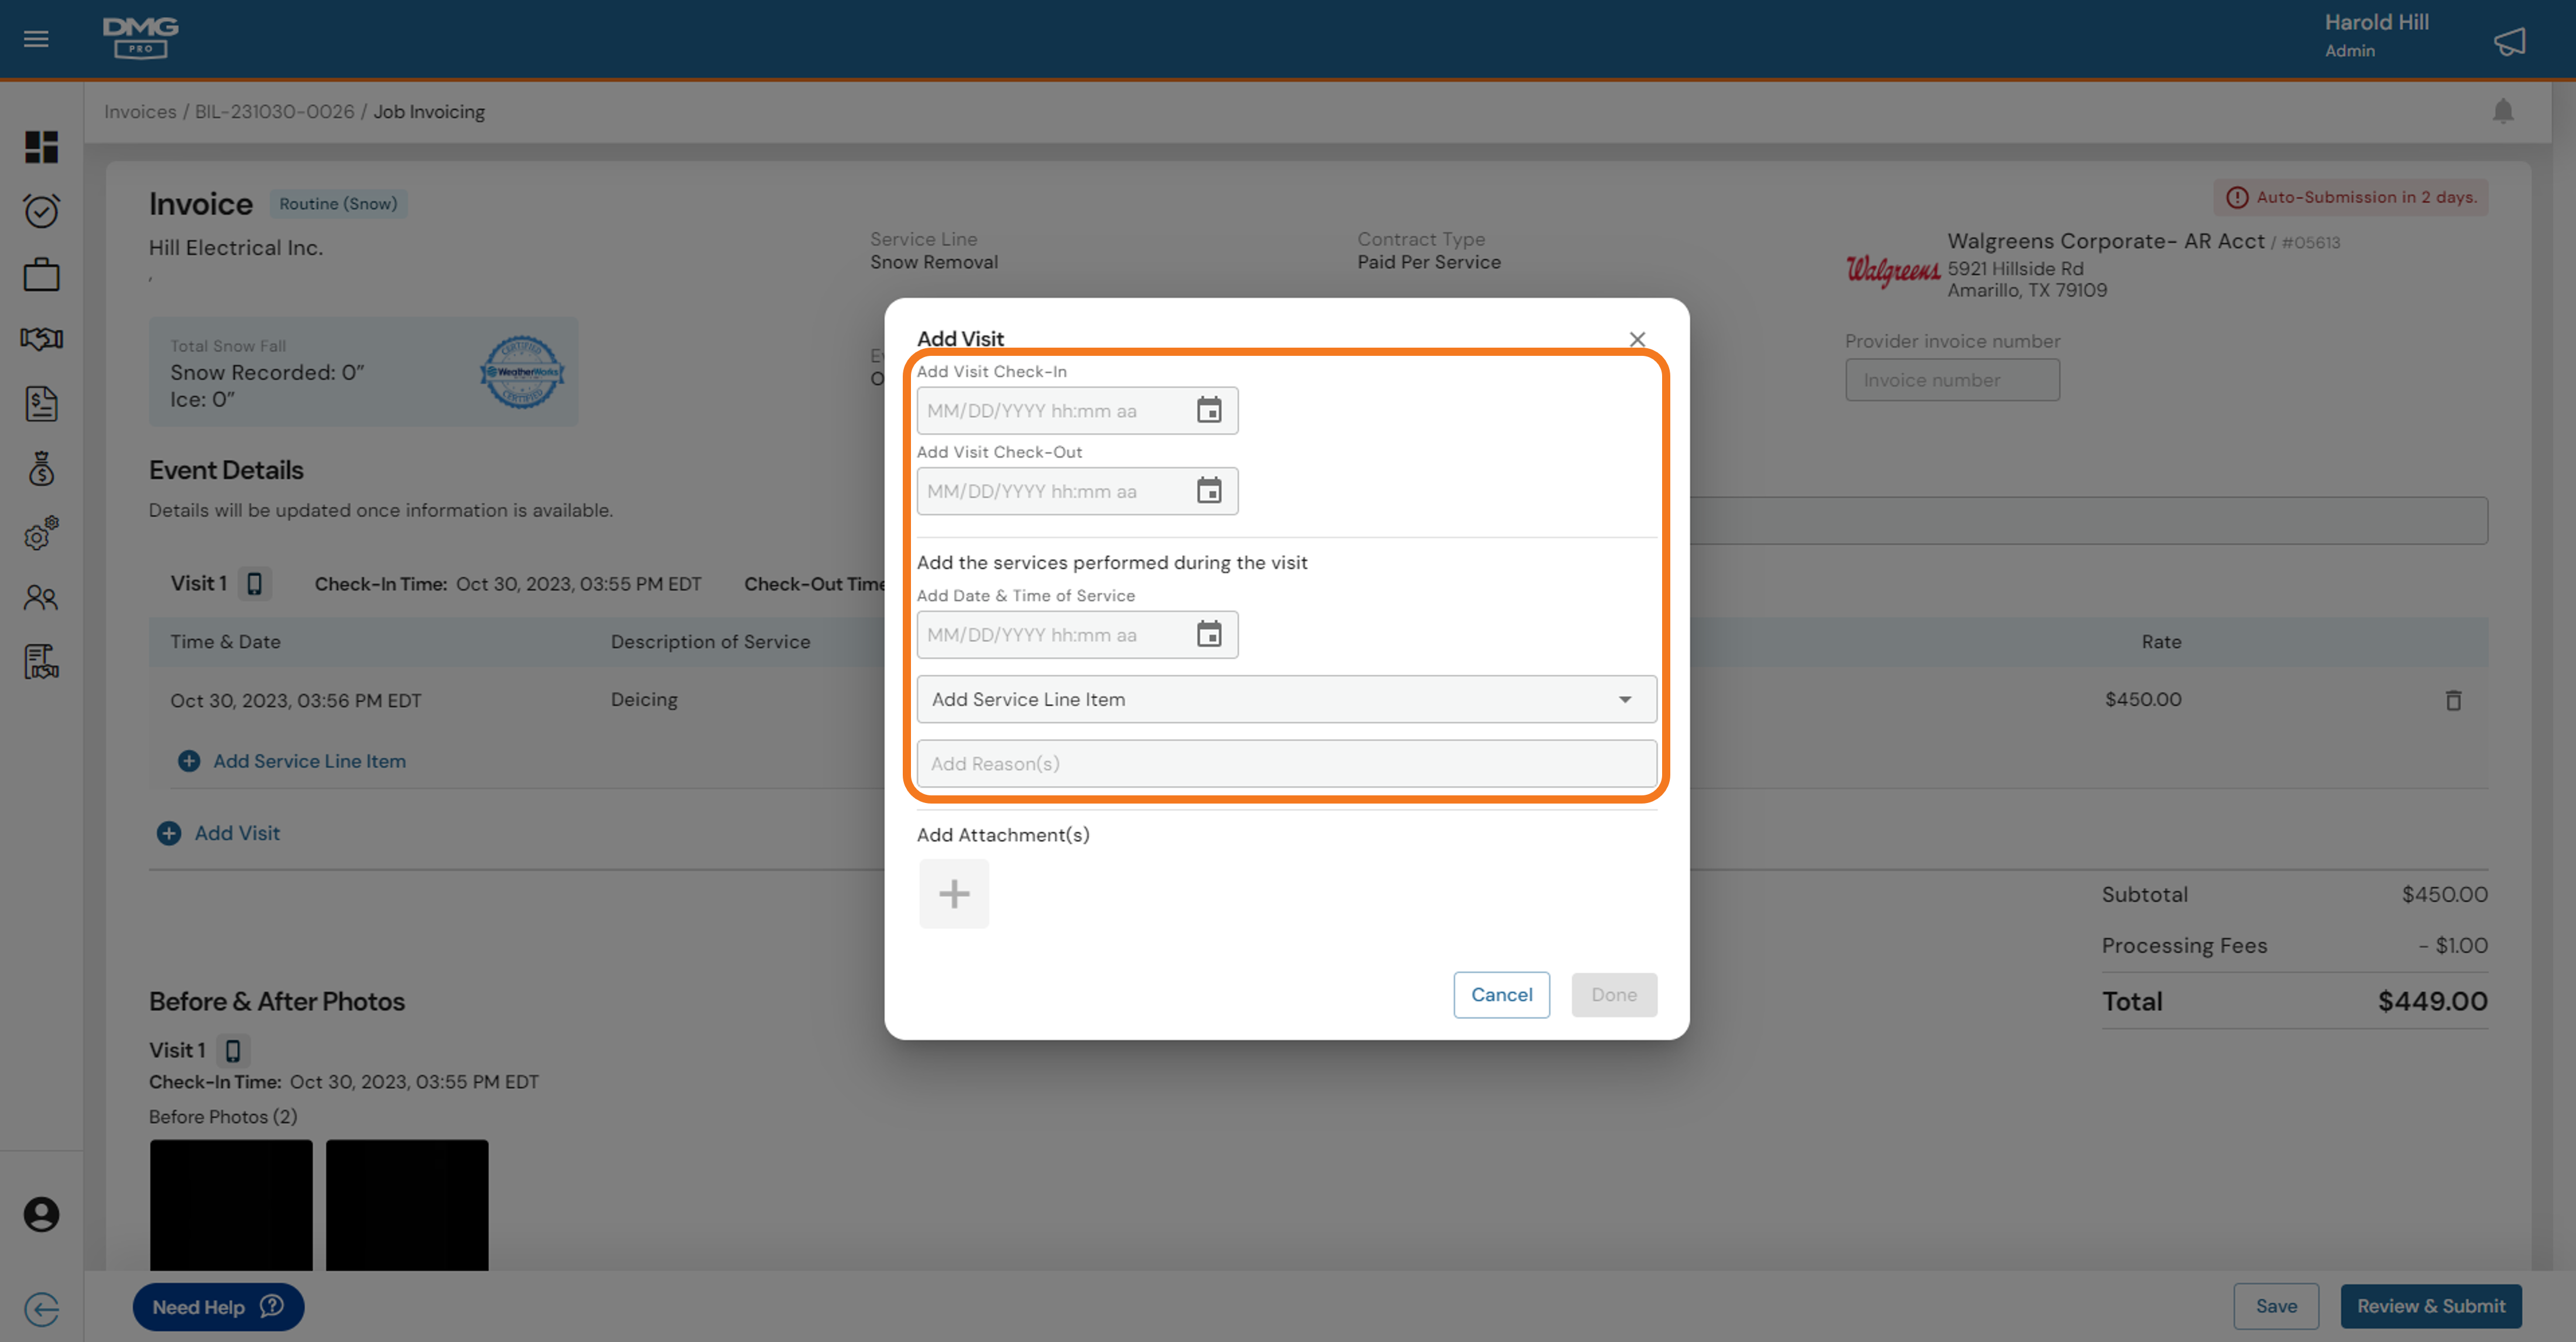Click the megaphone announcements icon in header
Screen dimensions: 2576x1342
(x=2510, y=41)
